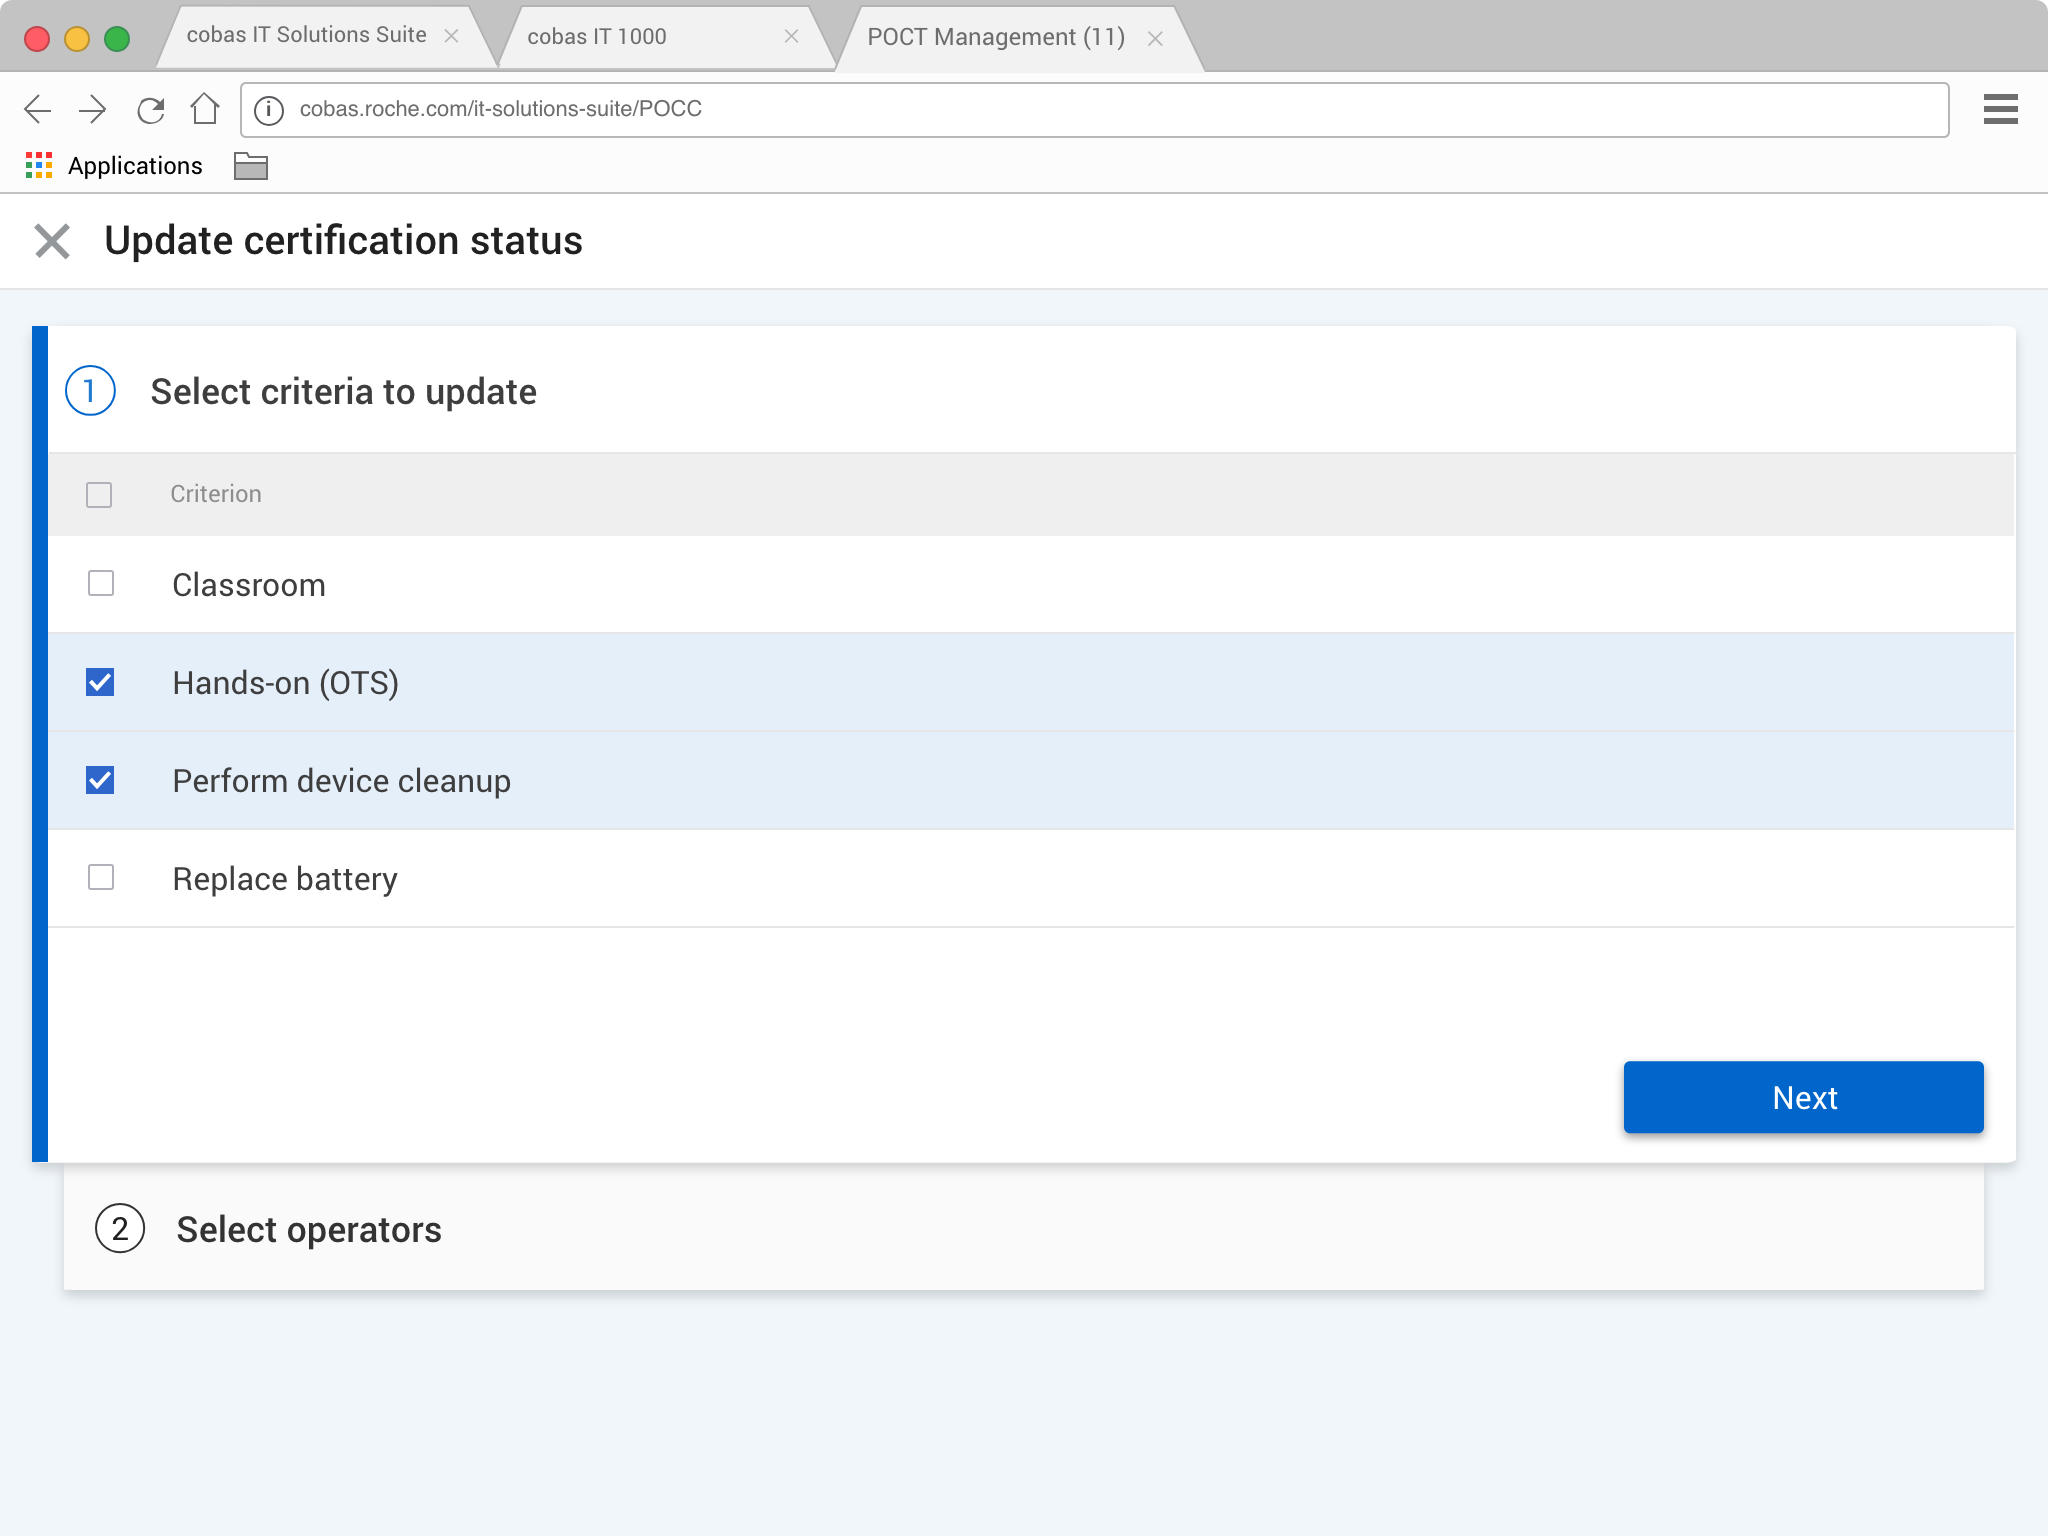Expand step 2 Select operators
This screenshot has width=2048, height=1536.
pos(308,1229)
